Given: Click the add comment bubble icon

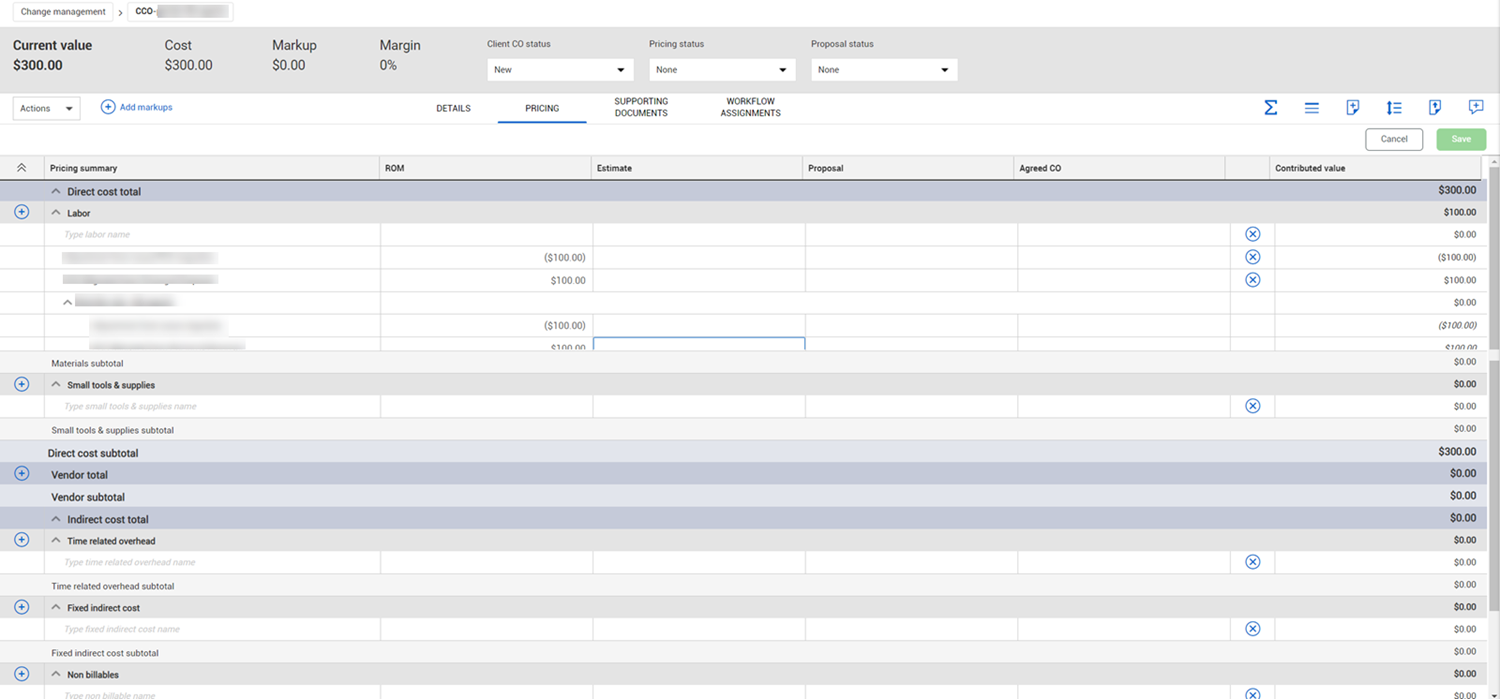Looking at the screenshot, I should point(1476,107).
